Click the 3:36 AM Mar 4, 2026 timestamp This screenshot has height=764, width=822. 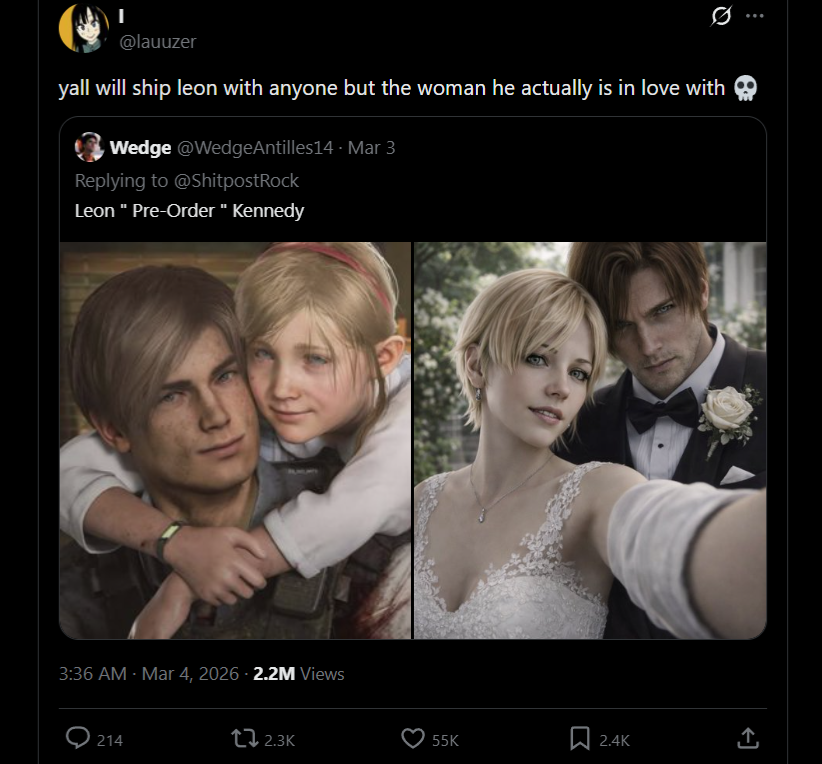tap(149, 674)
